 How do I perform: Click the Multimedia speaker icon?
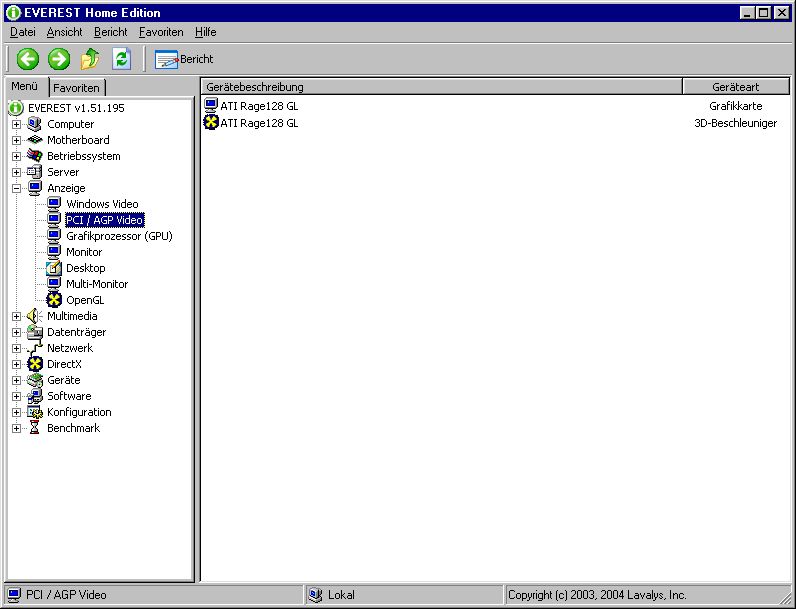click(35, 316)
